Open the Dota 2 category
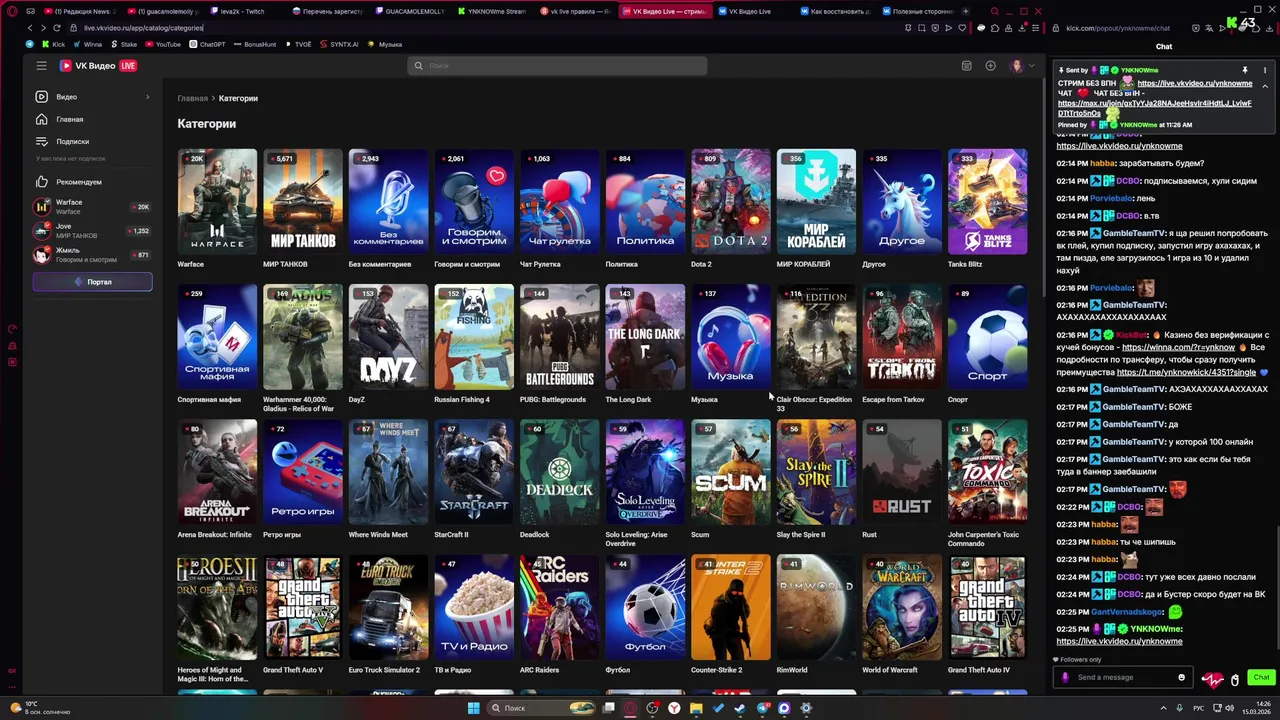This screenshot has width=1280, height=720. (x=731, y=201)
